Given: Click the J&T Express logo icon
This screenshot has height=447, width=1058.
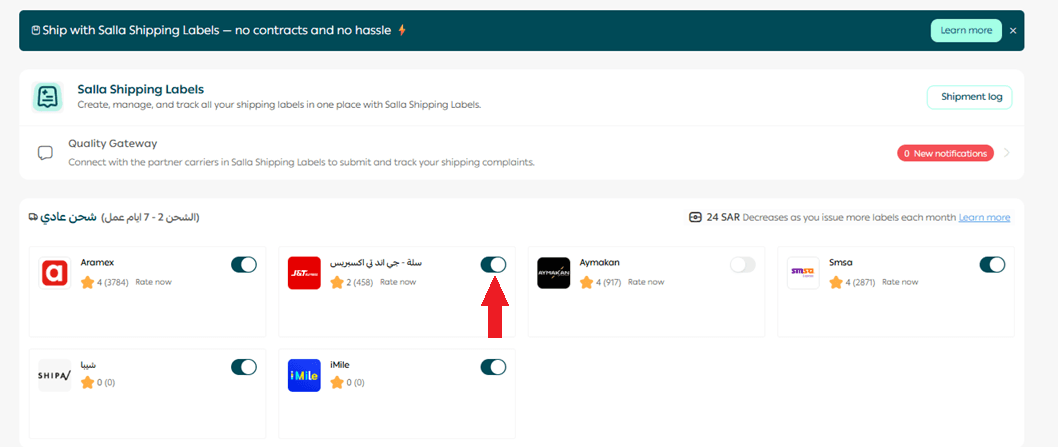Looking at the screenshot, I should tap(304, 273).
